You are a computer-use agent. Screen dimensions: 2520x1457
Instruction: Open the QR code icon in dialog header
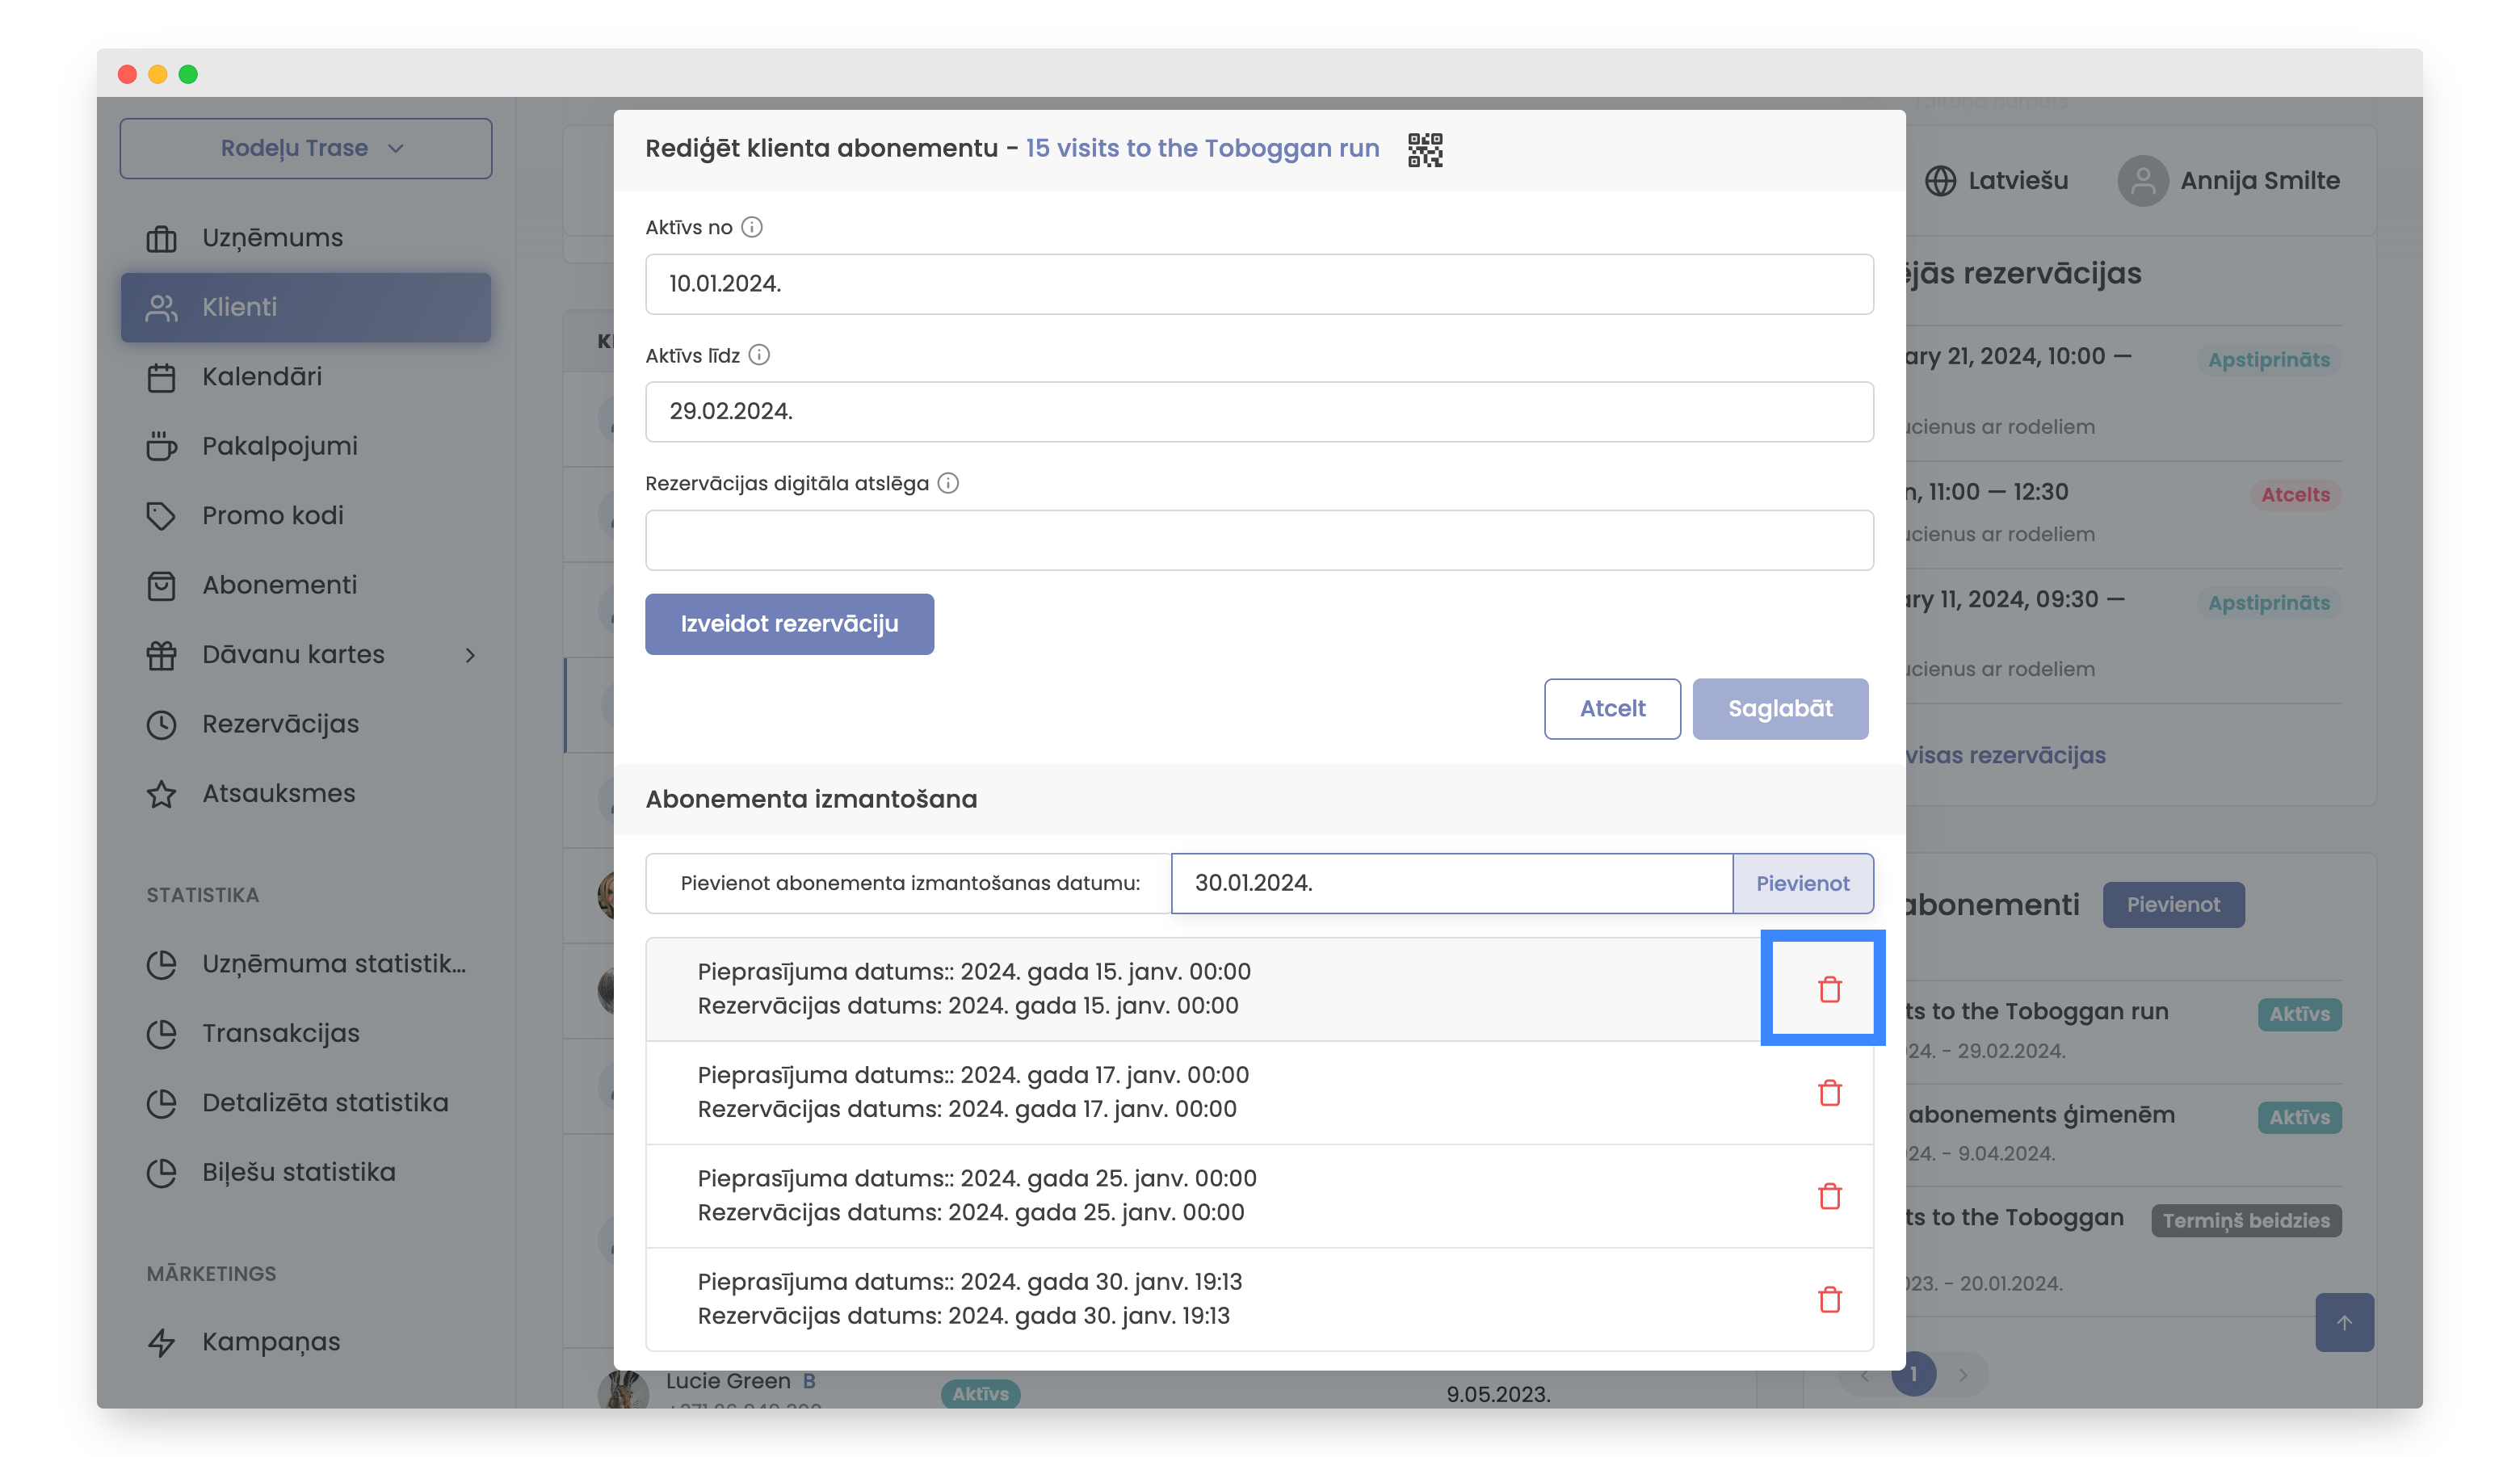1424,150
